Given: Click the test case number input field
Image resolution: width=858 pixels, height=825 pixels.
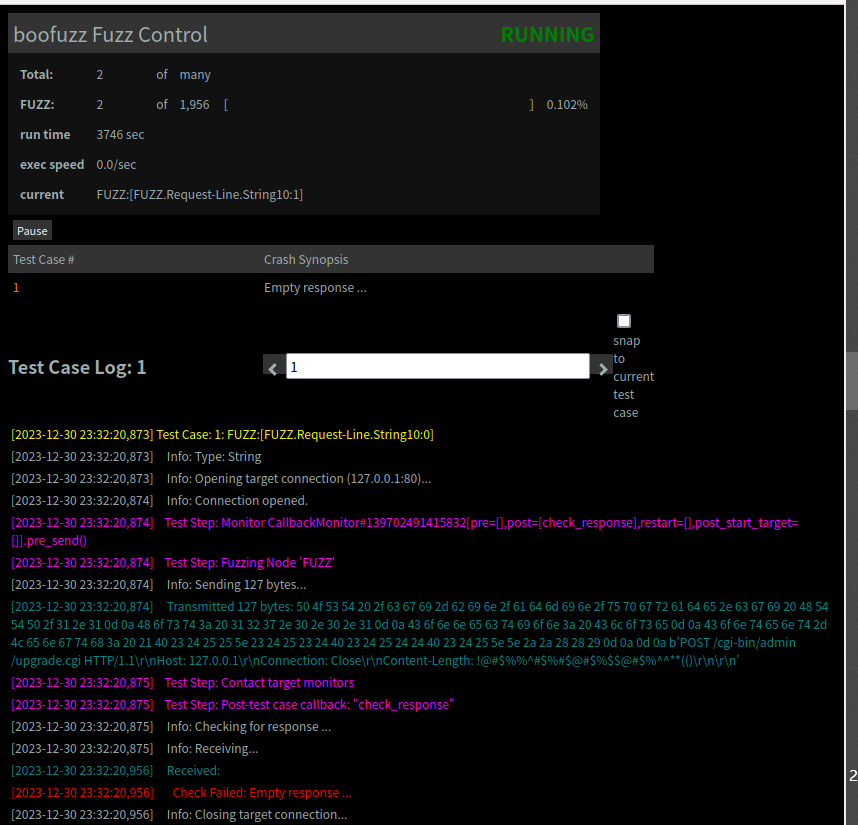Looking at the screenshot, I should pyautogui.click(x=437, y=367).
